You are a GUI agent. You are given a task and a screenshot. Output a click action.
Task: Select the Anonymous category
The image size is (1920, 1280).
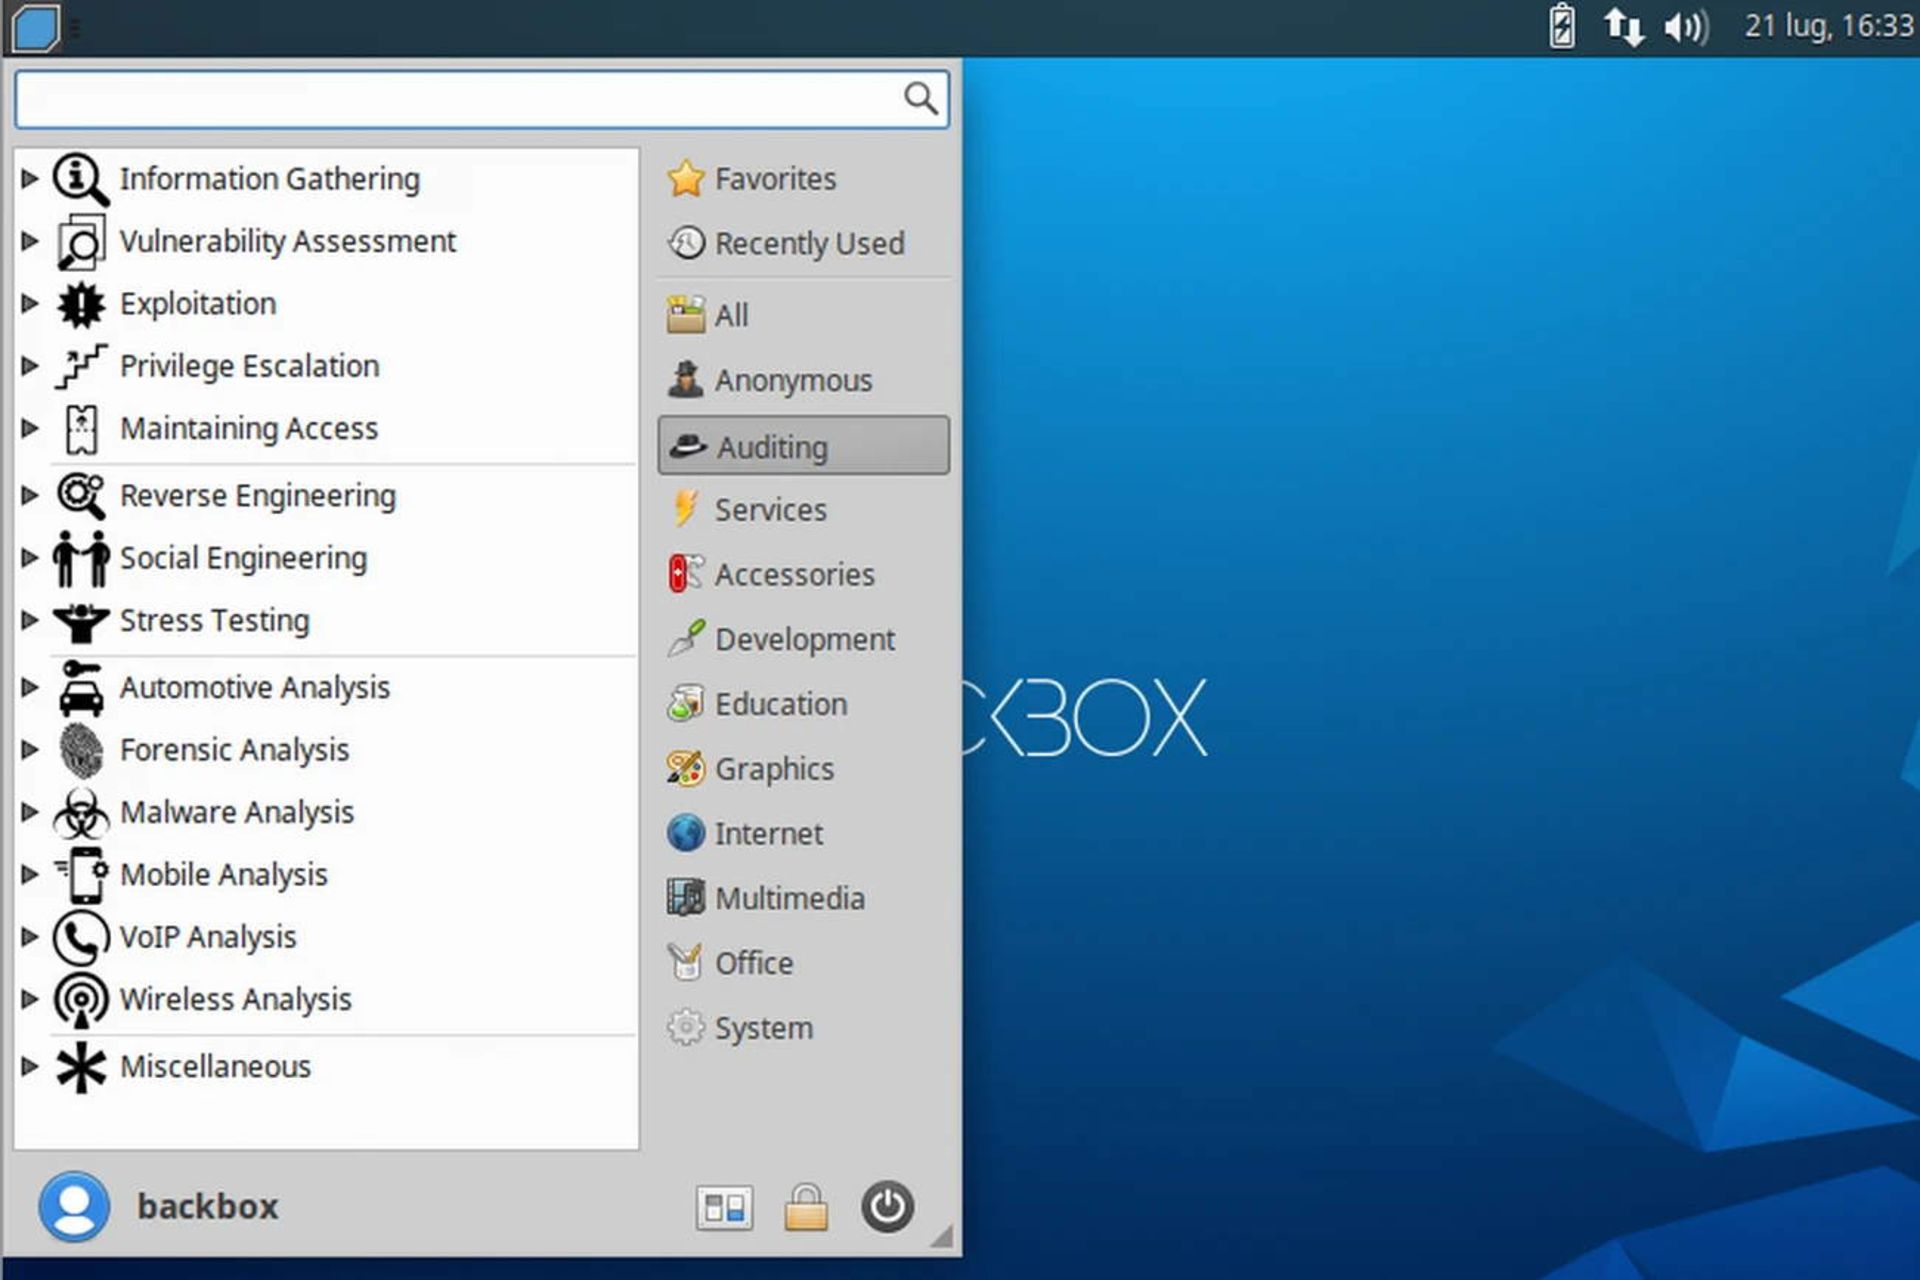(804, 380)
